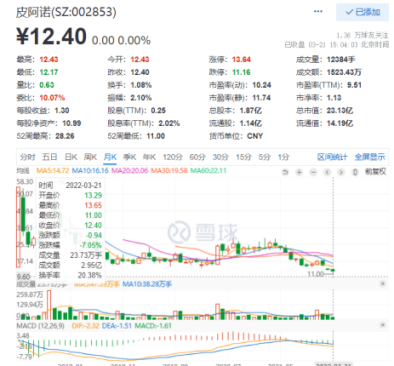Click the 全屏显示 fullscreen link
This screenshot has height=366, width=394.
(x=370, y=157)
